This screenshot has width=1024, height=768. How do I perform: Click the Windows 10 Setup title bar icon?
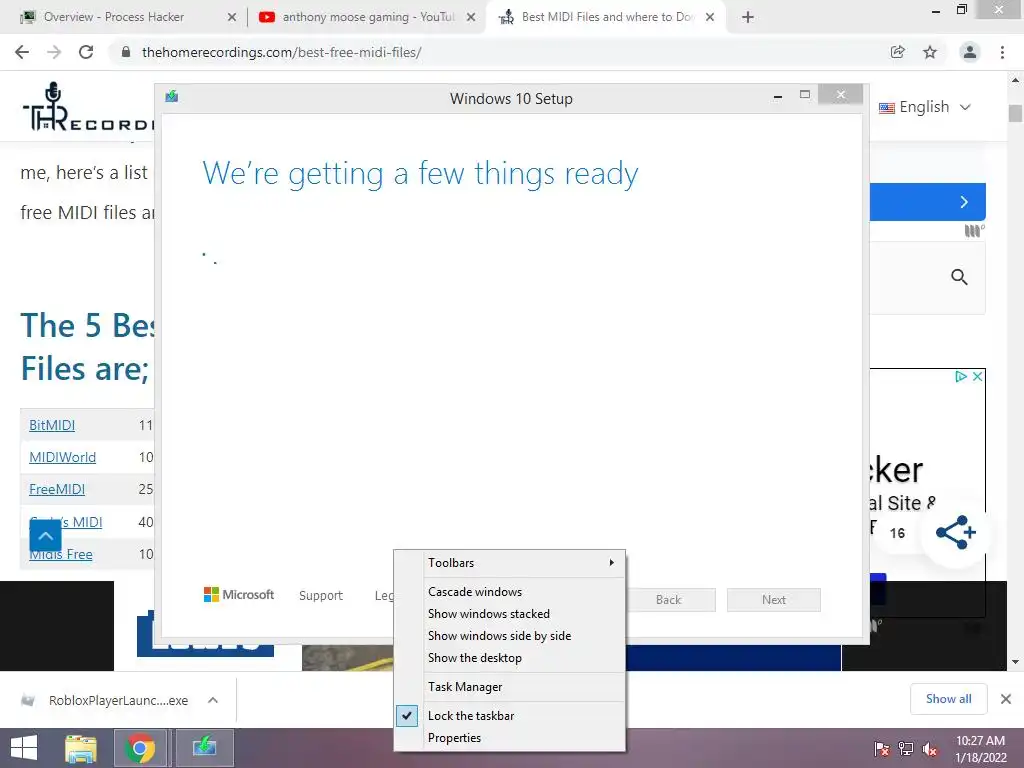coord(172,97)
